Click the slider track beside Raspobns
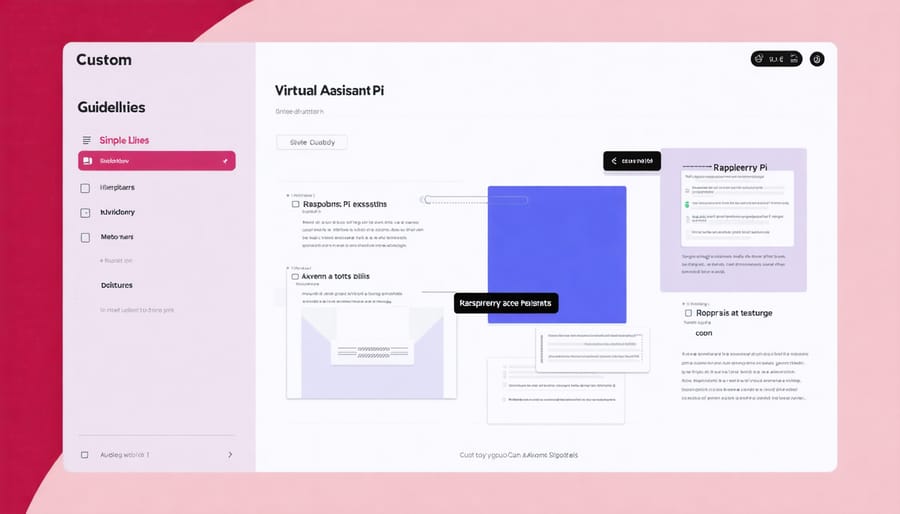Screen dimensions: 900x514 474,200
